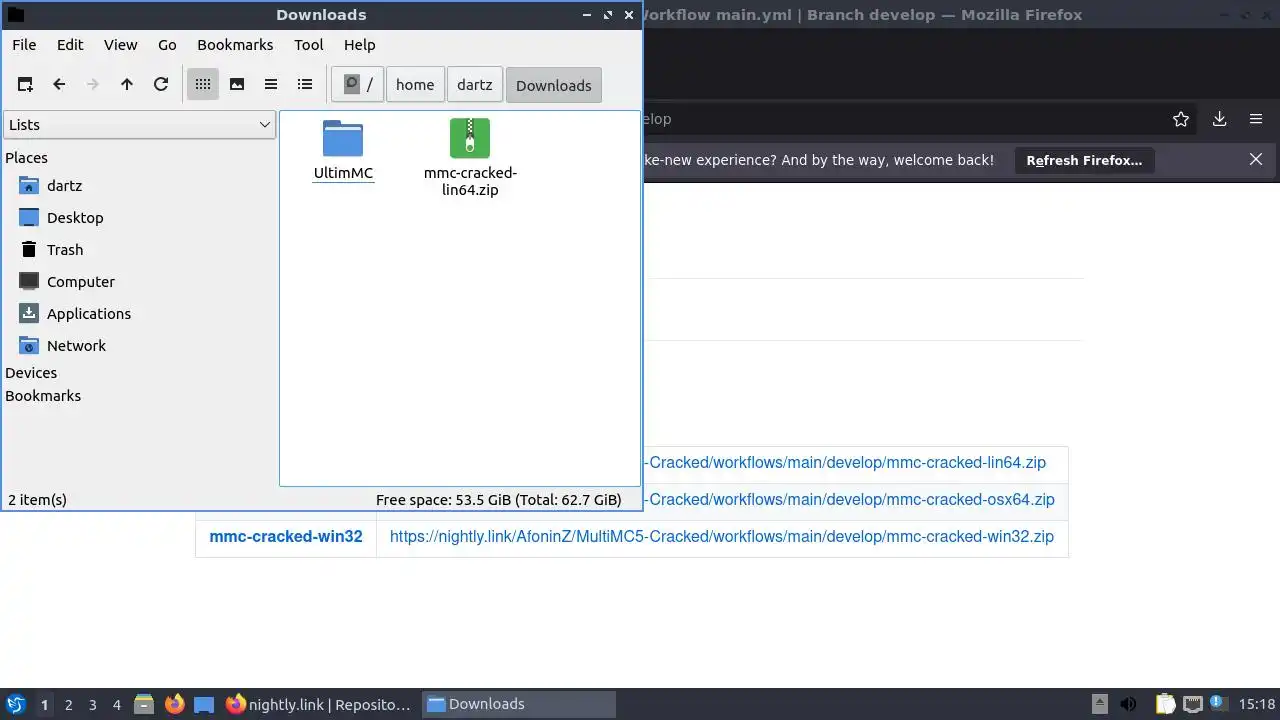The width and height of the screenshot is (1280, 720).
Task: Open the File menu
Action: click(x=24, y=45)
